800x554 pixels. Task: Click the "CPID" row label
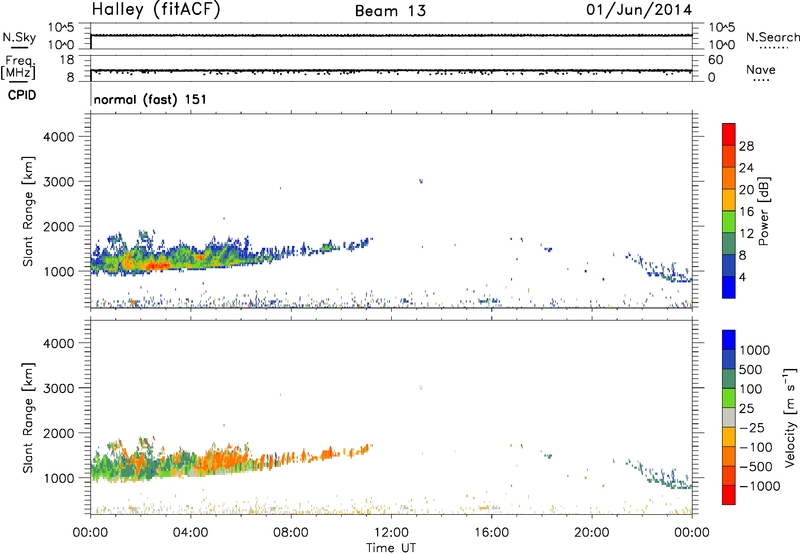[x=22, y=95]
